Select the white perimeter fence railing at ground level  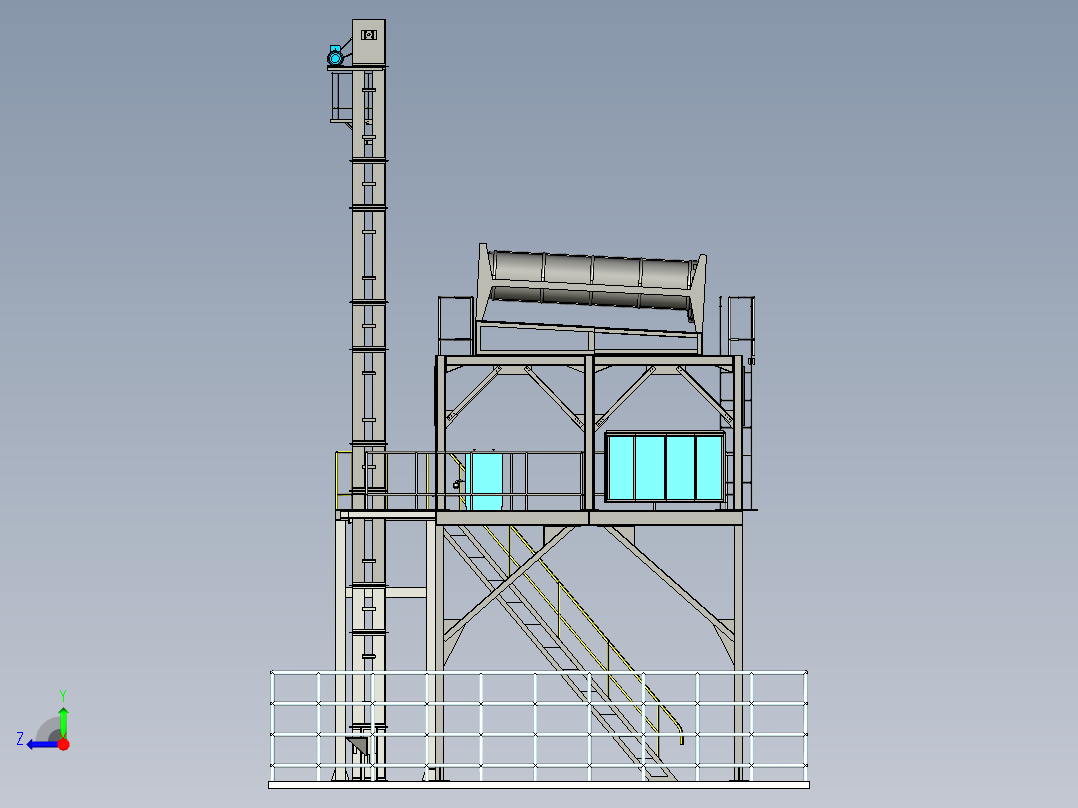[539, 725]
